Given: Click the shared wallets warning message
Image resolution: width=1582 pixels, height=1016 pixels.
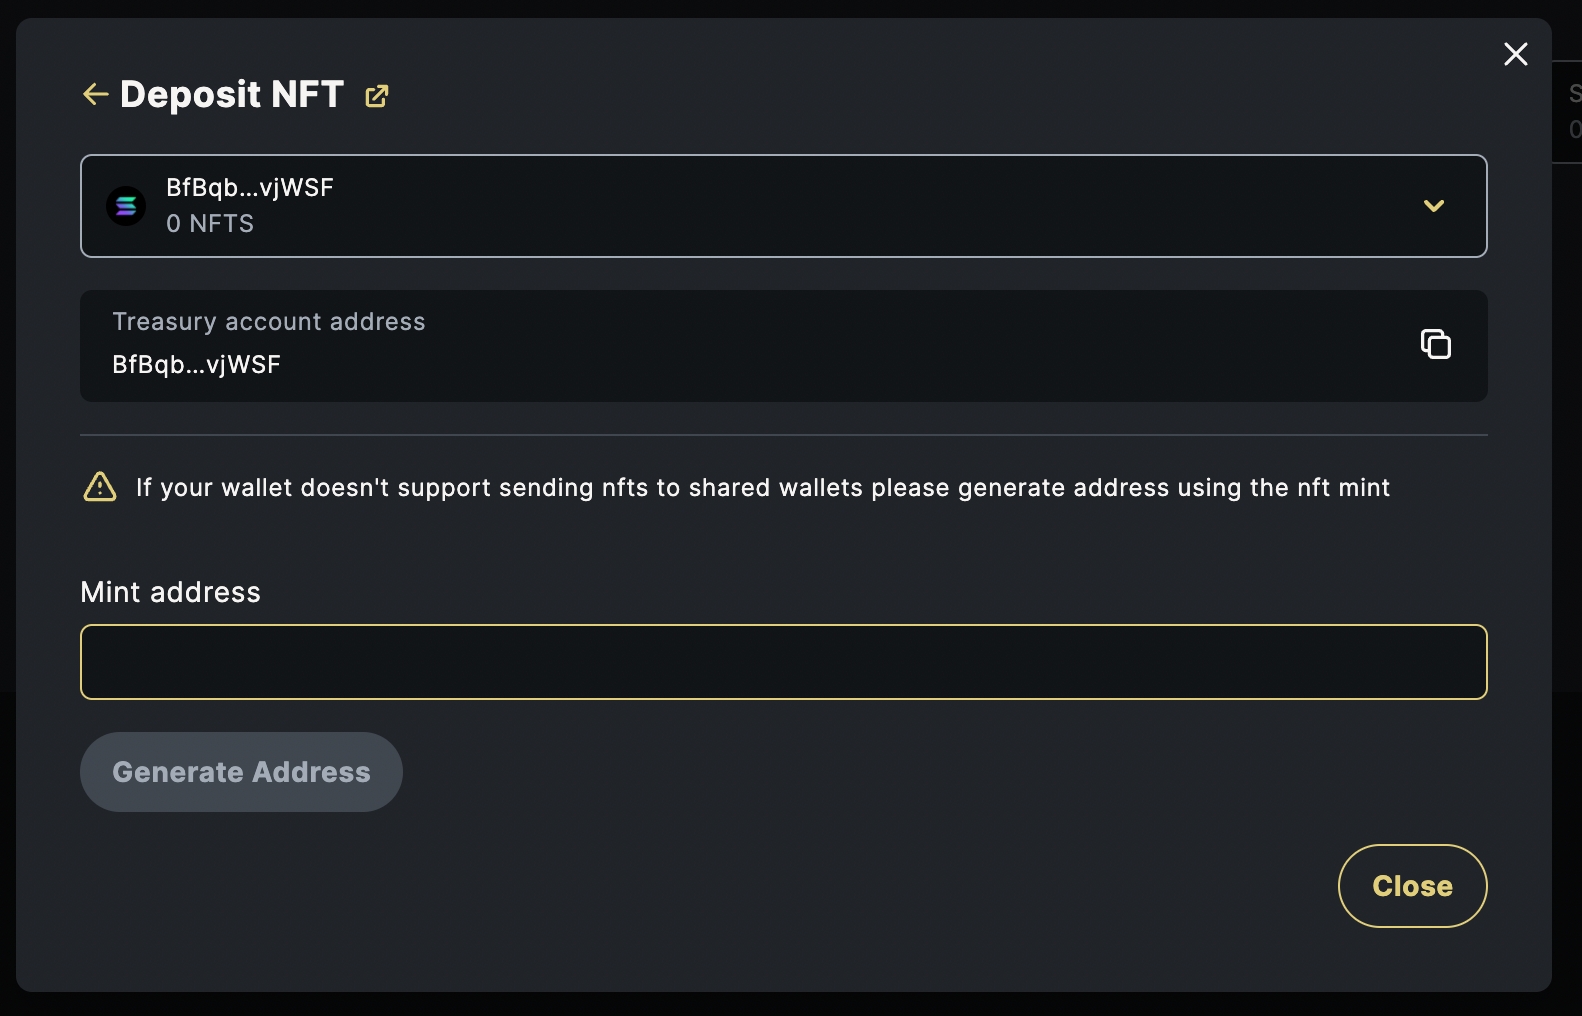Looking at the screenshot, I should 762,488.
